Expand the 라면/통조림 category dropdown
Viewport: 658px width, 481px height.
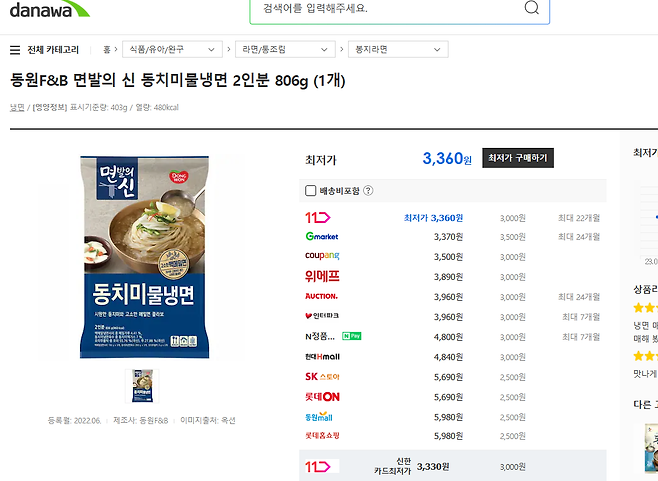pos(285,49)
